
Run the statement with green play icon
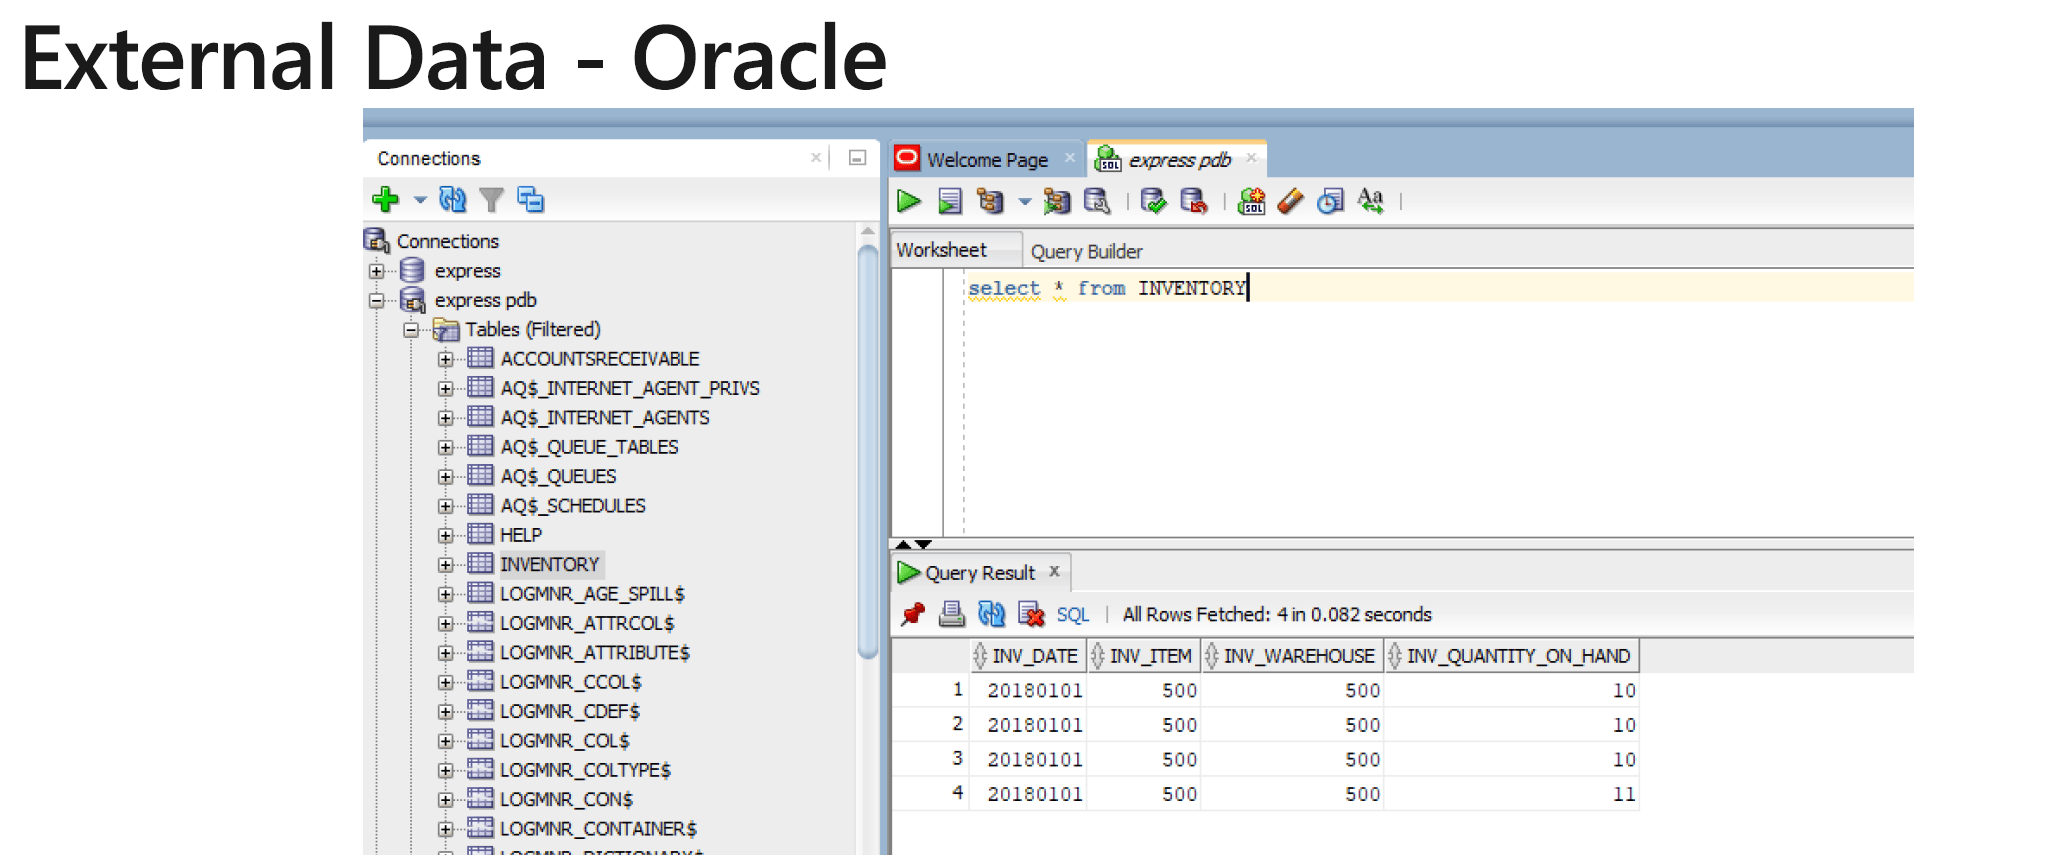tap(908, 201)
